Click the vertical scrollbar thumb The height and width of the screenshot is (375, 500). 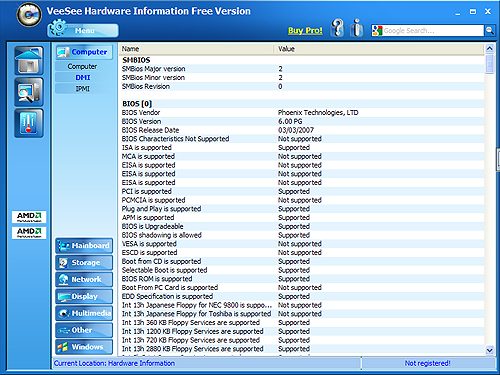(x=489, y=64)
